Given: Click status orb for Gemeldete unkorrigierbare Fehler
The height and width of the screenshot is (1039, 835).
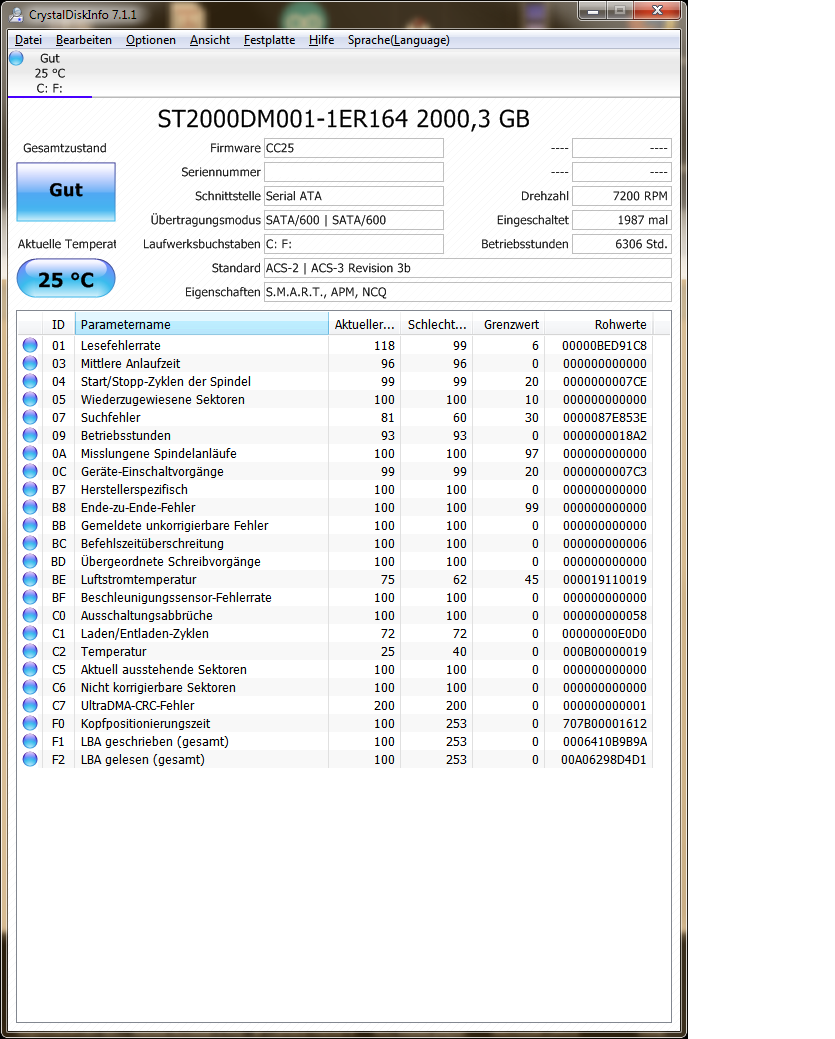Looking at the screenshot, I should click(x=30, y=525).
